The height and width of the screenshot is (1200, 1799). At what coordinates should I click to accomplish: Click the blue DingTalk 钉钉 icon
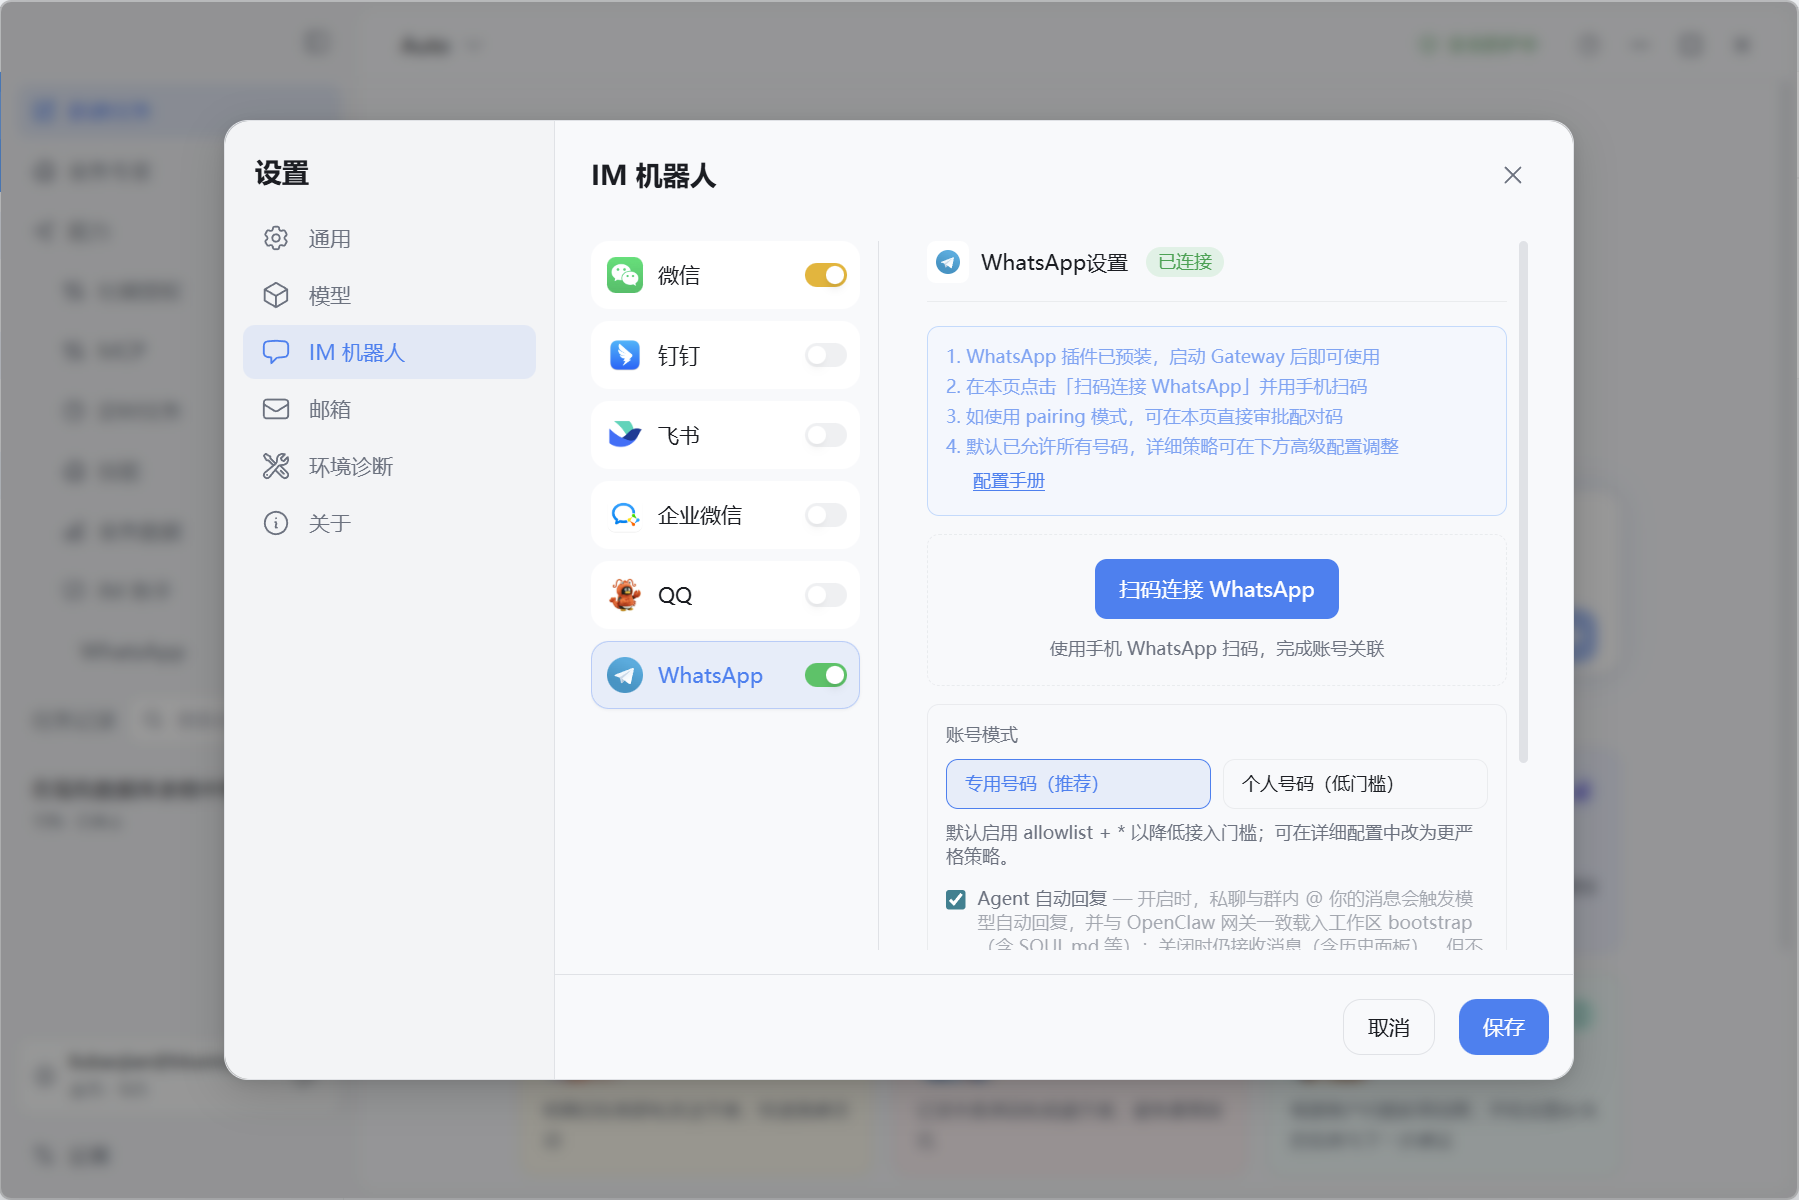pos(625,355)
